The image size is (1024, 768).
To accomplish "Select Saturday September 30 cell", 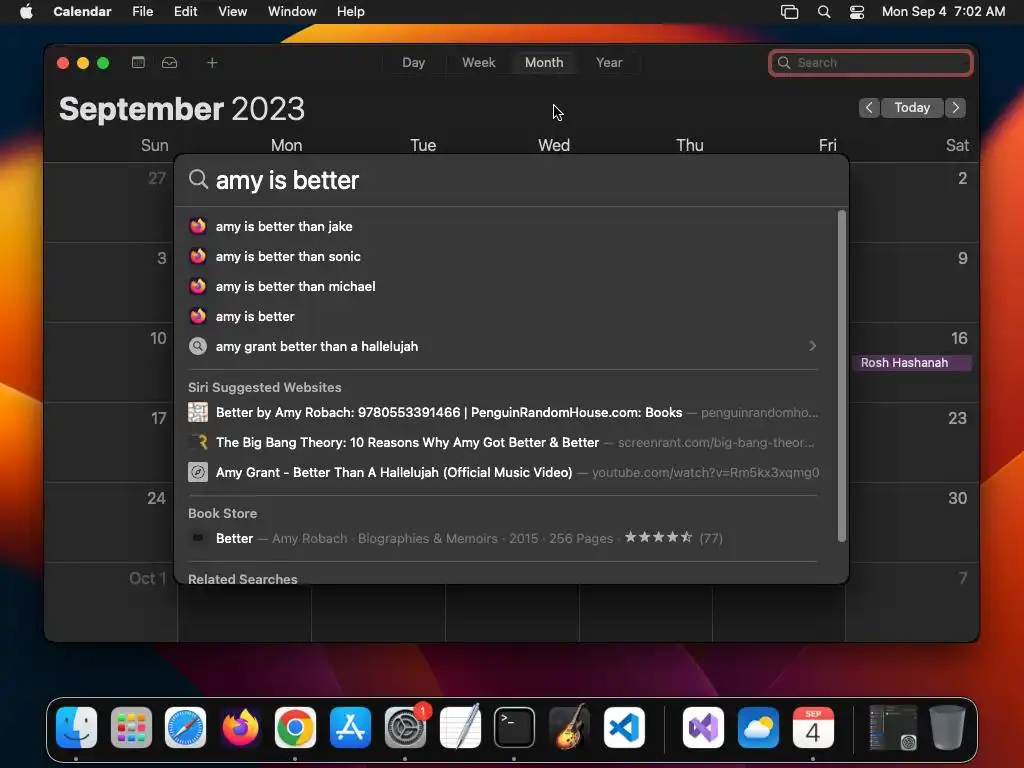I will (x=913, y=522).
